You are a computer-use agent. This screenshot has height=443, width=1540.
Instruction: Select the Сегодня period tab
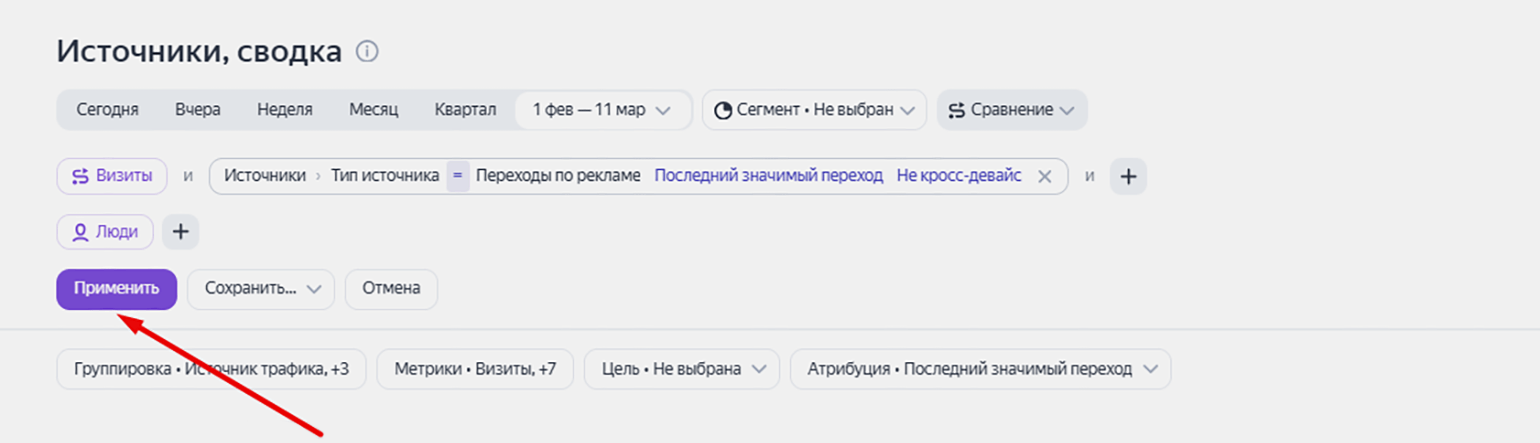click(x=107, y=110)
